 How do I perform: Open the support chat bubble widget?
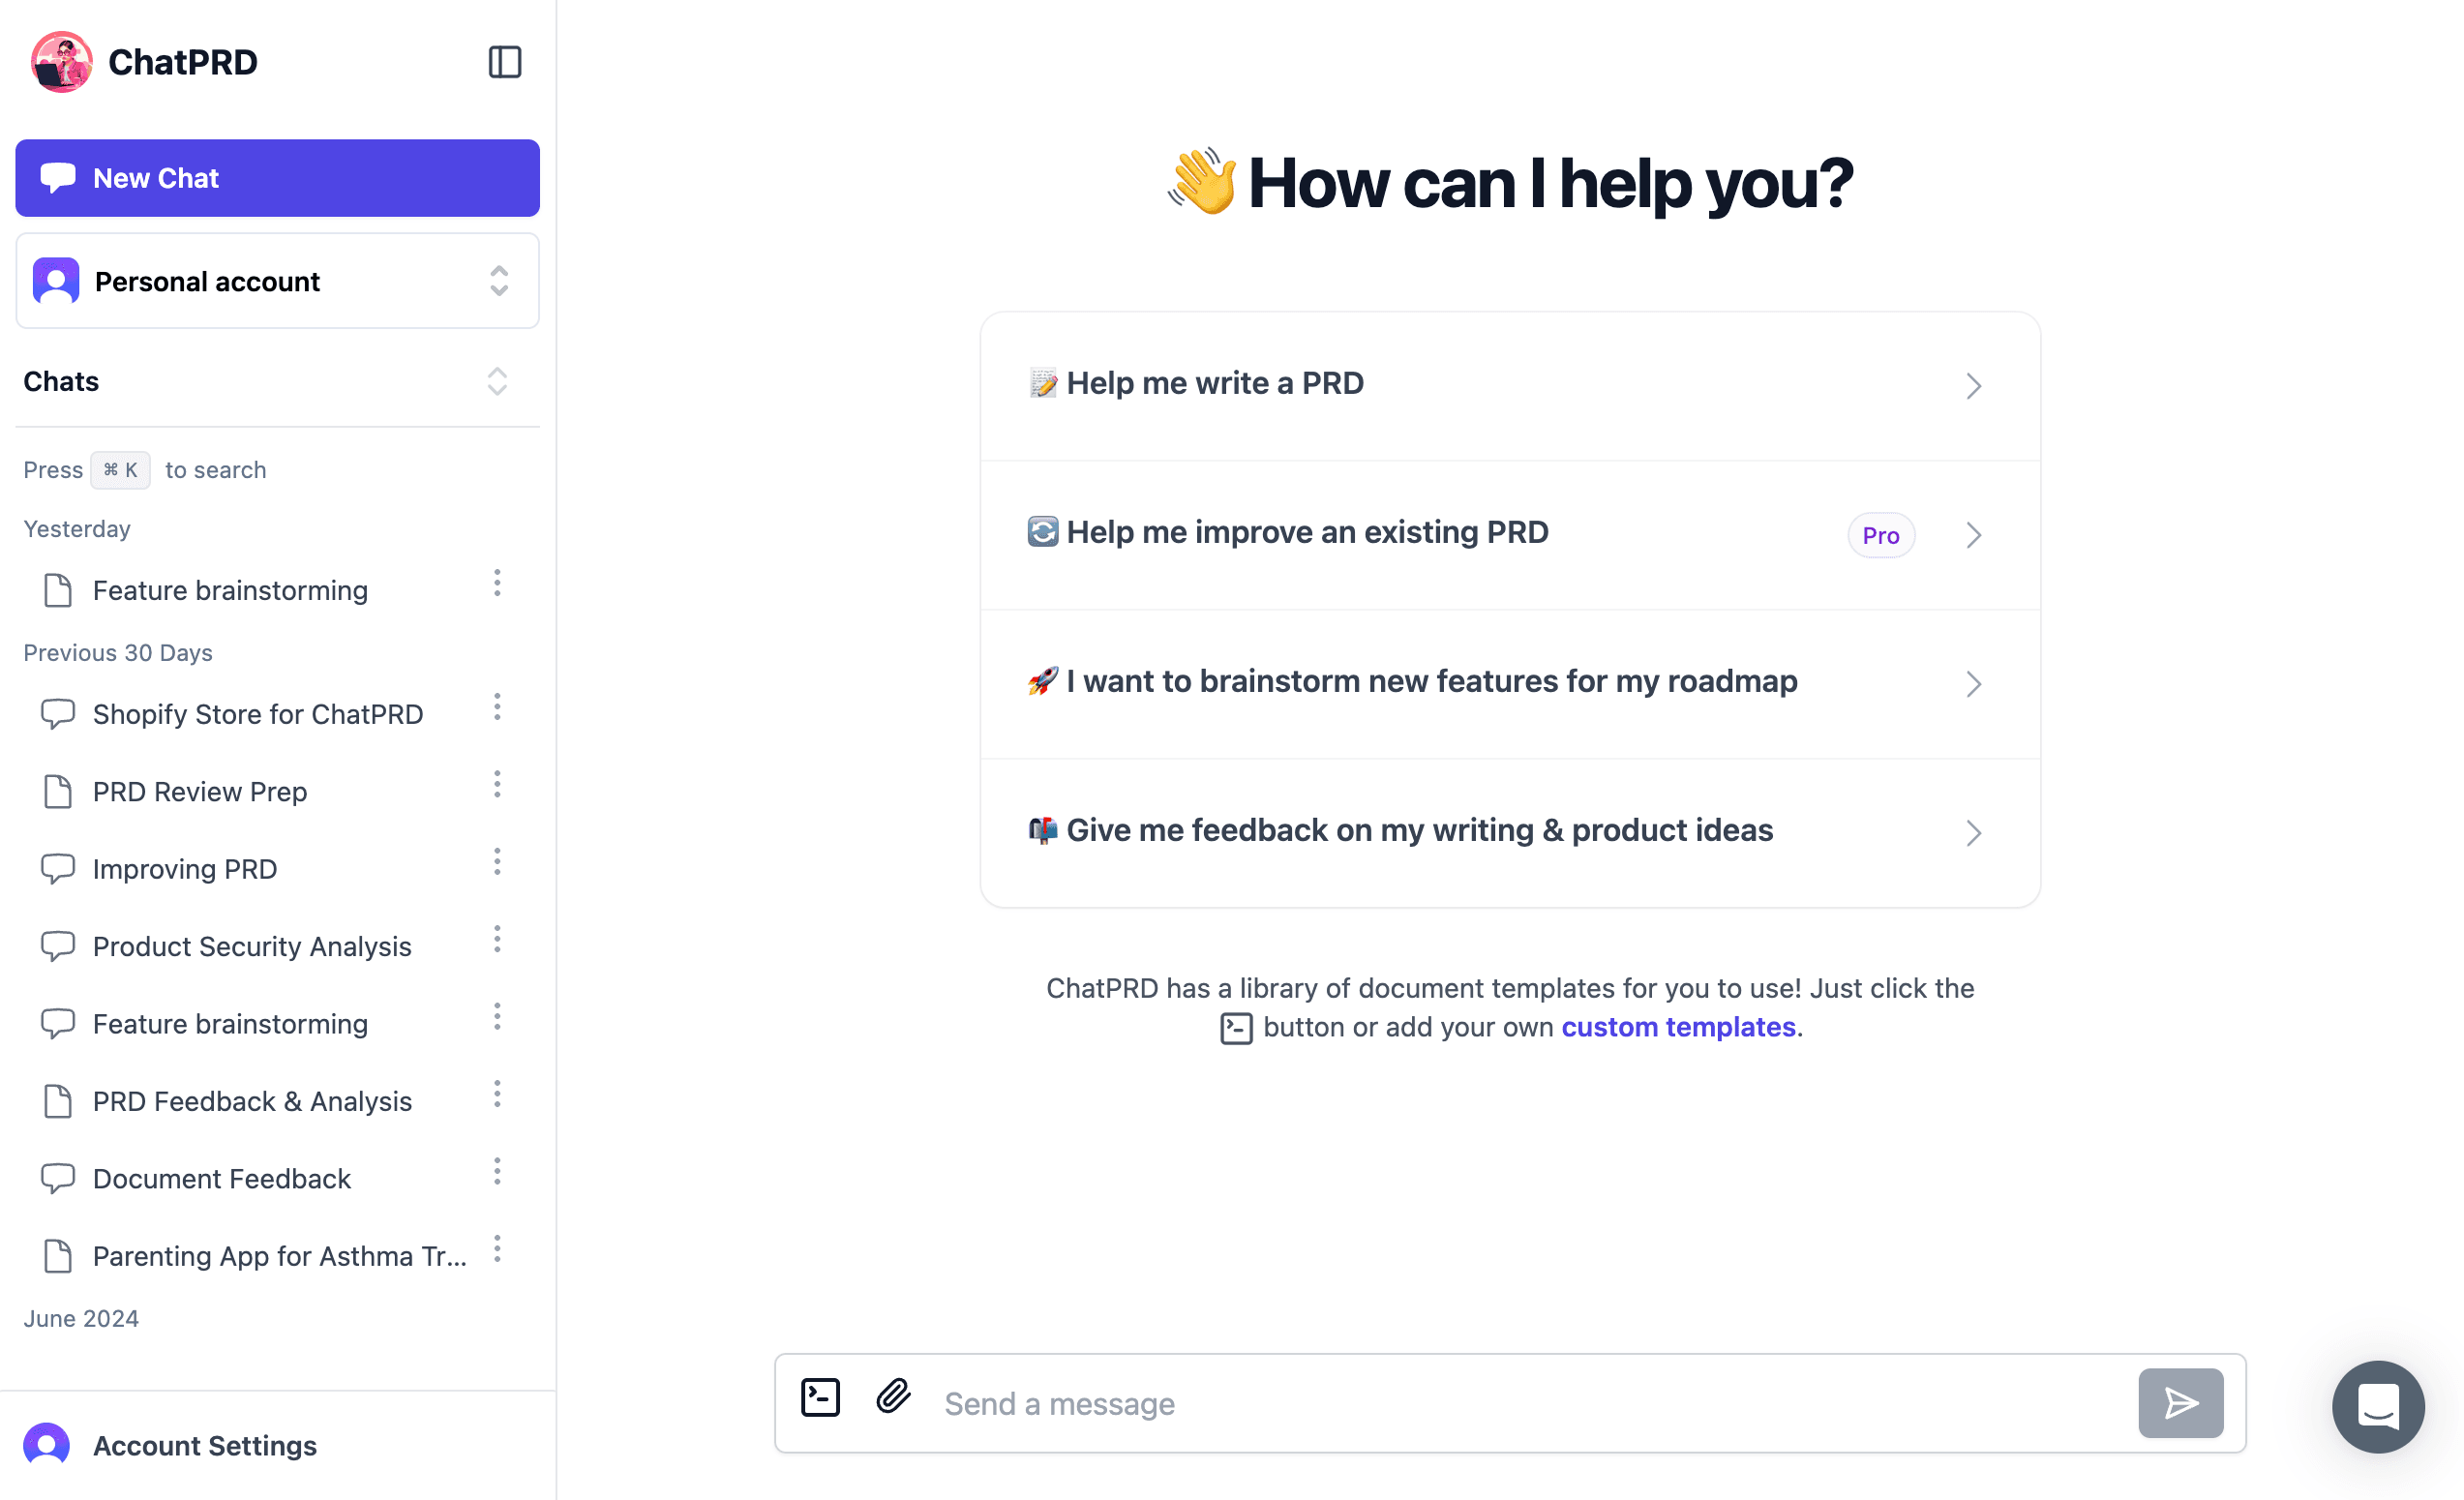pyautogui.click(x=2377, y=1406)
